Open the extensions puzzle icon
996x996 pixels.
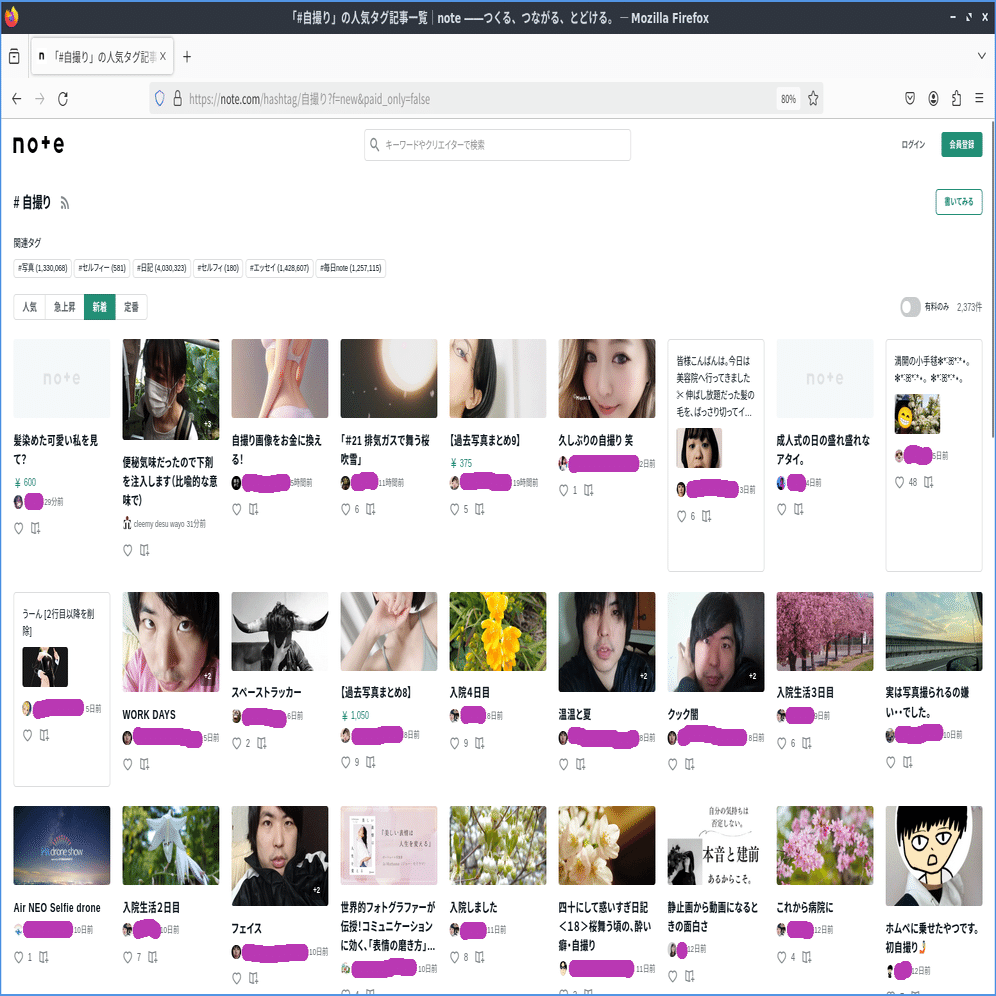tap(956, 98)
